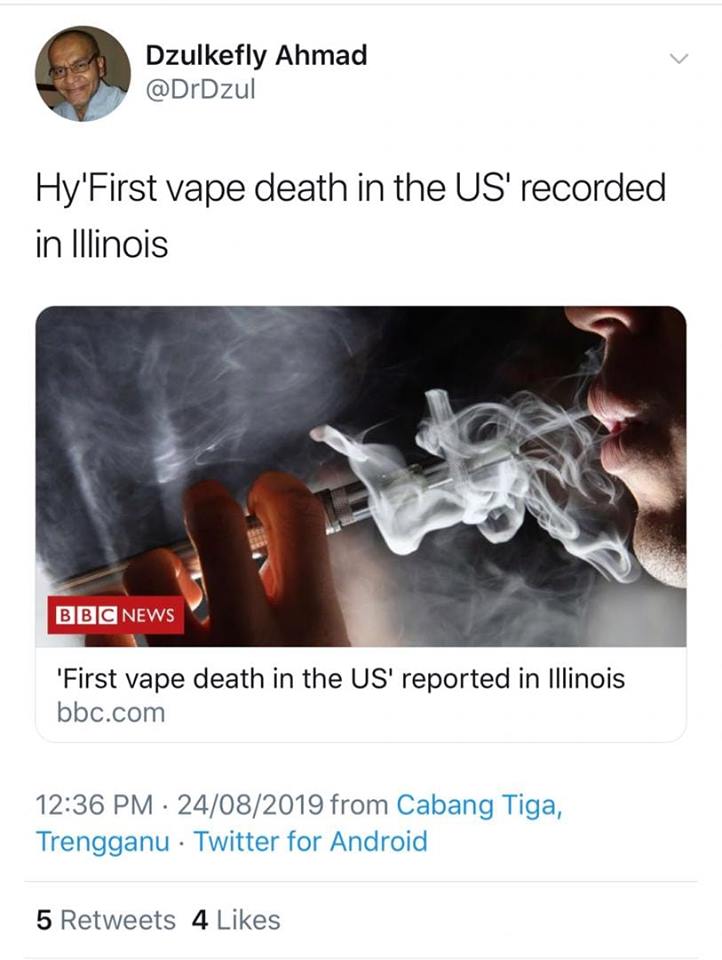Click the link card footer area
722x960 pixels.
click(x=361, y=694)
